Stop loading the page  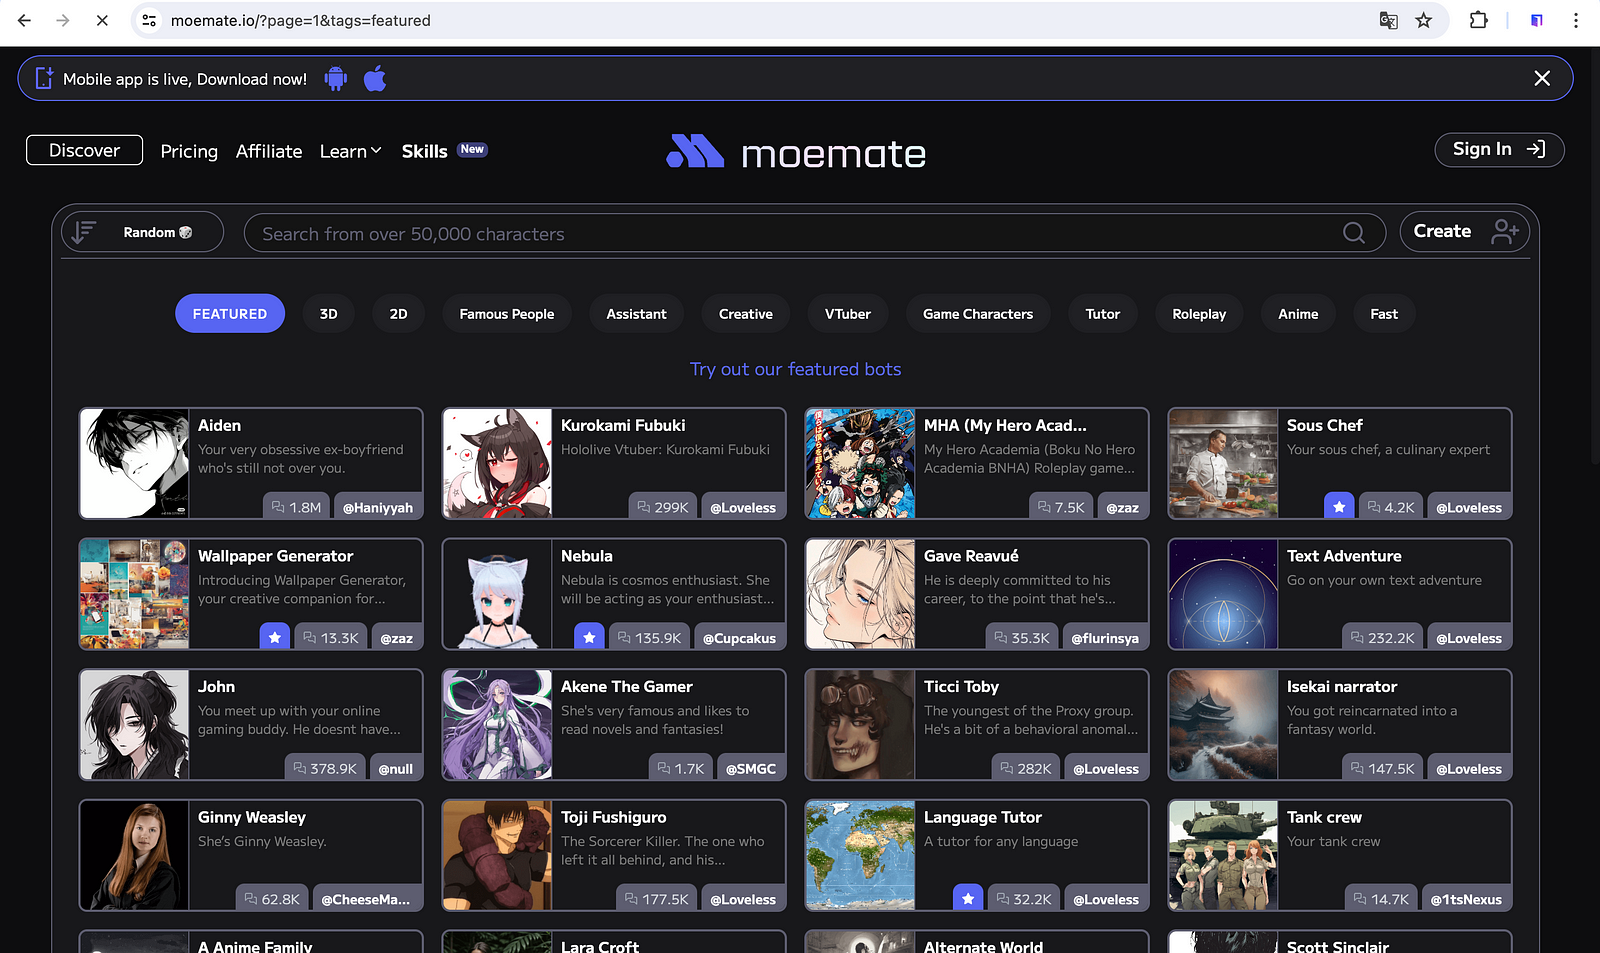(x=102, y=20)
